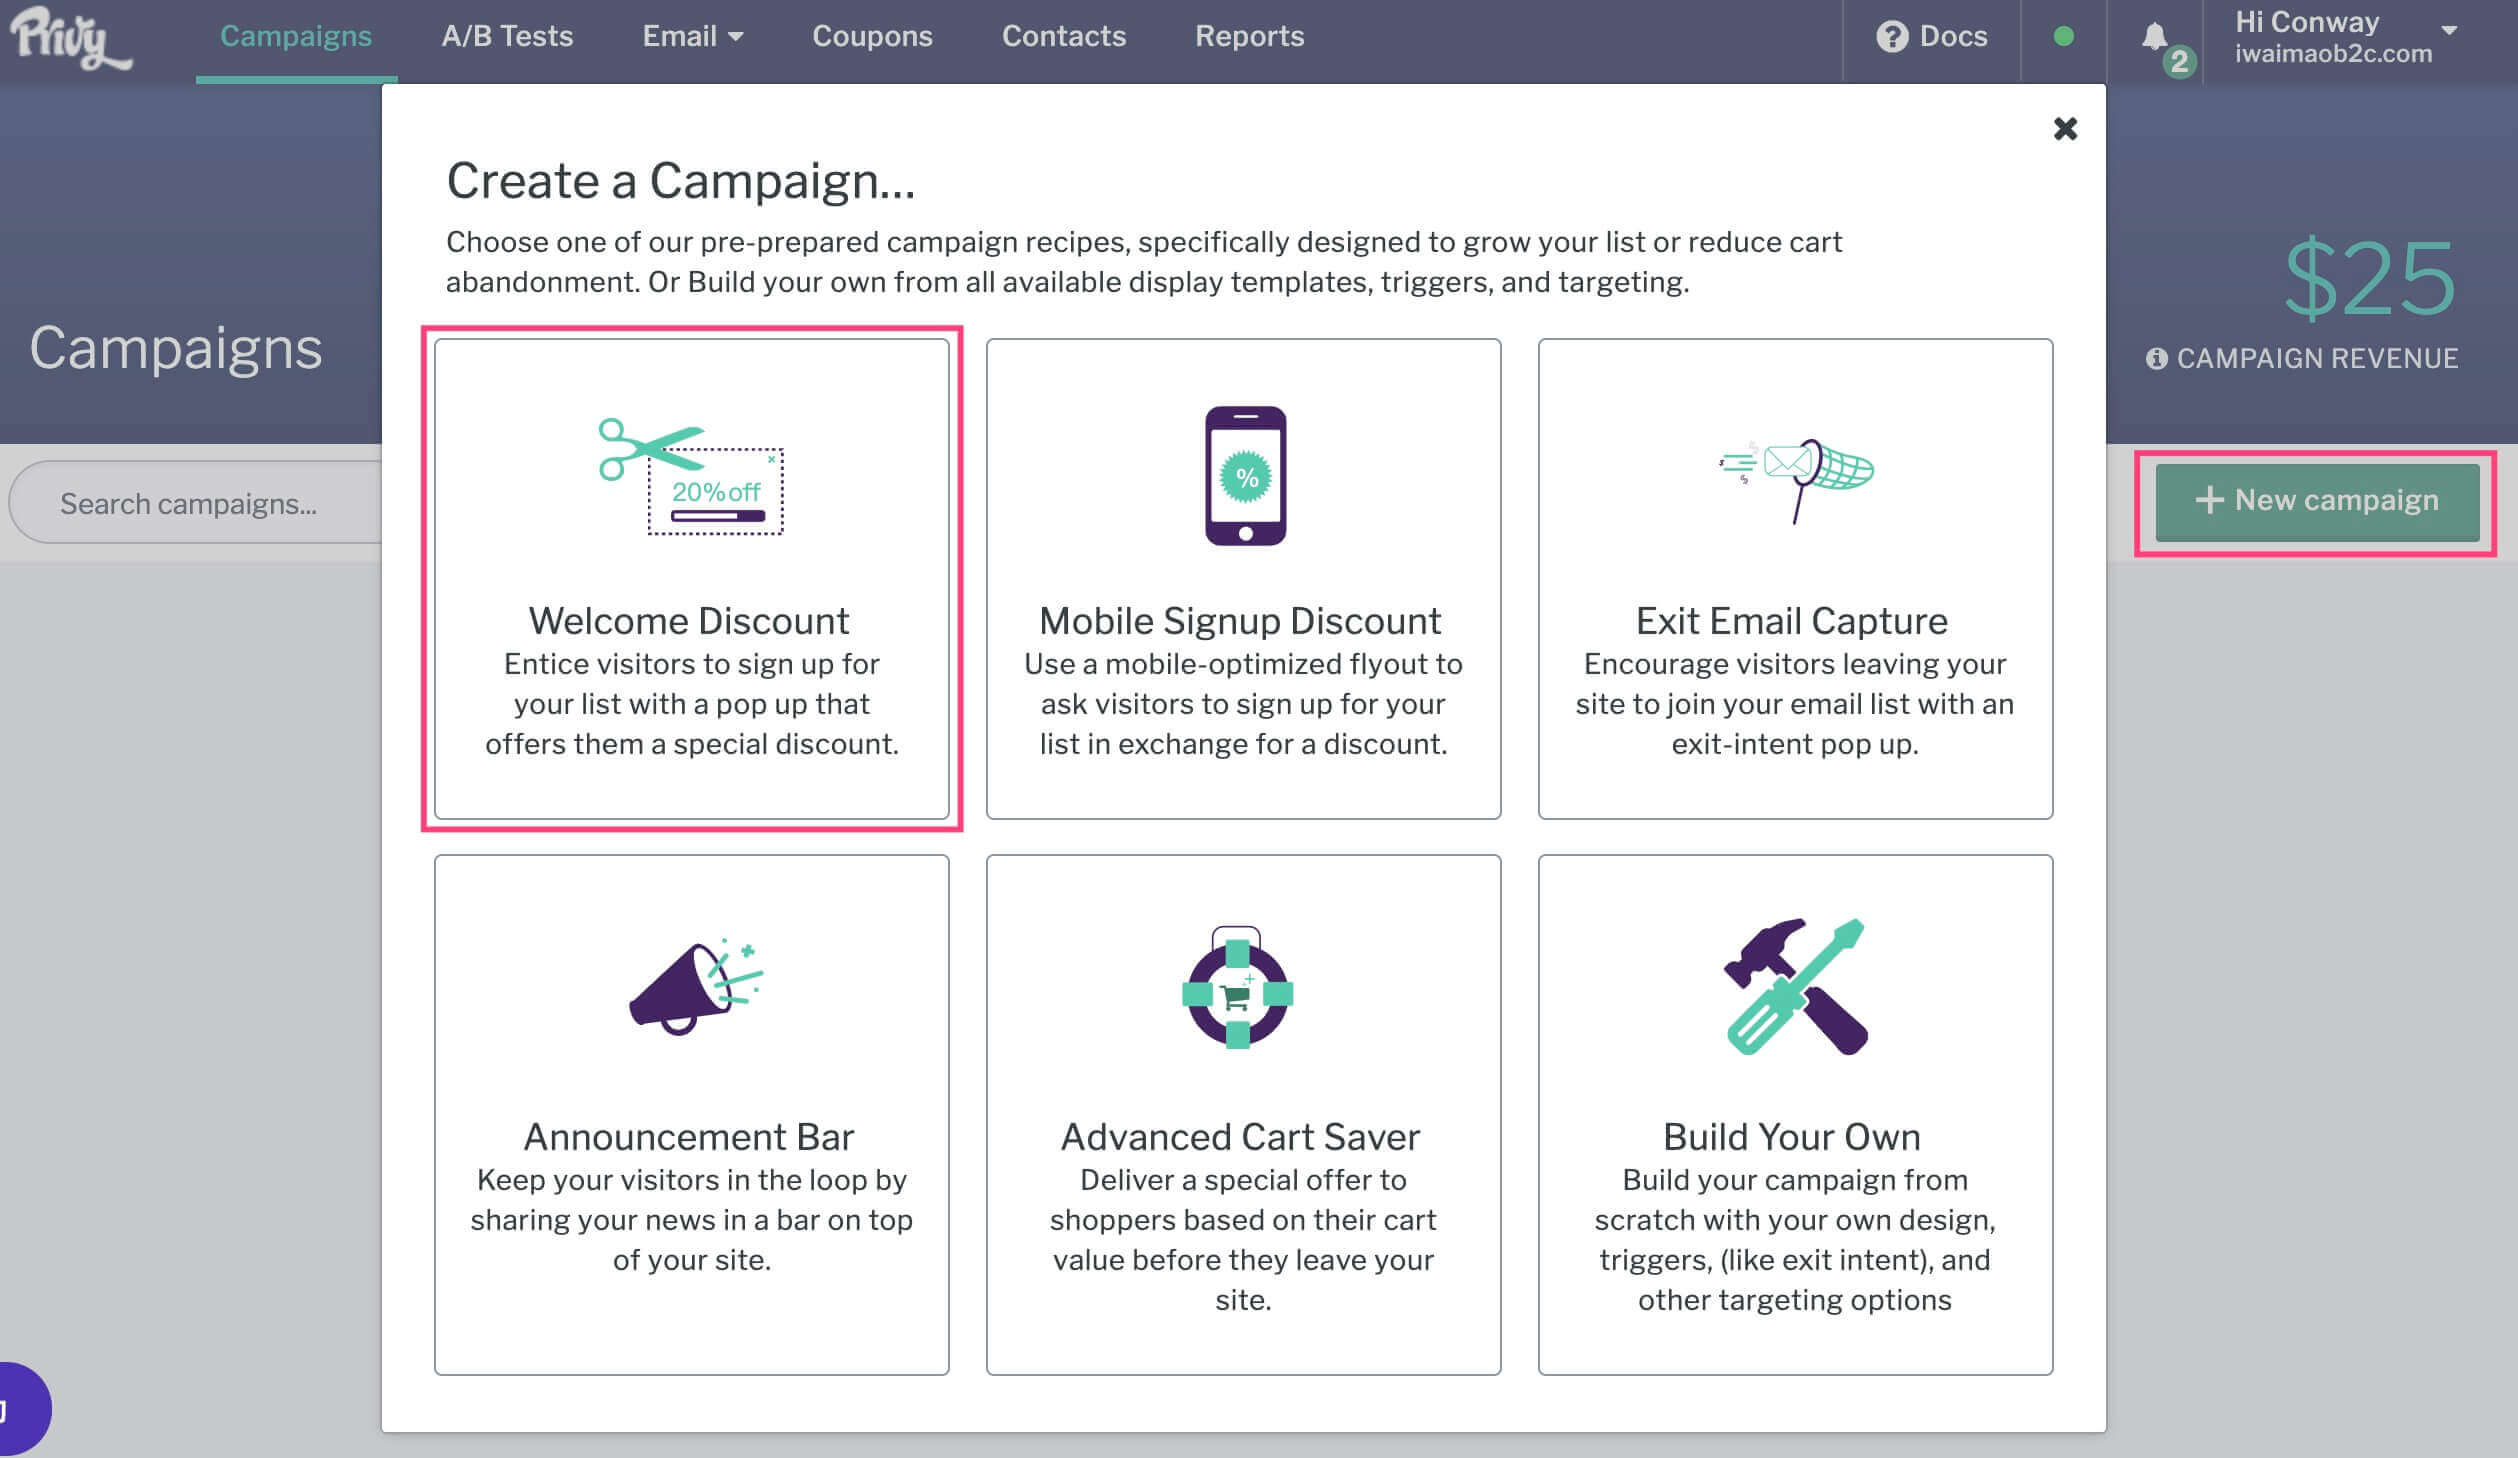The image size is (2518, 1458).
Task: Open the Docs help link
Action: 1931,37
